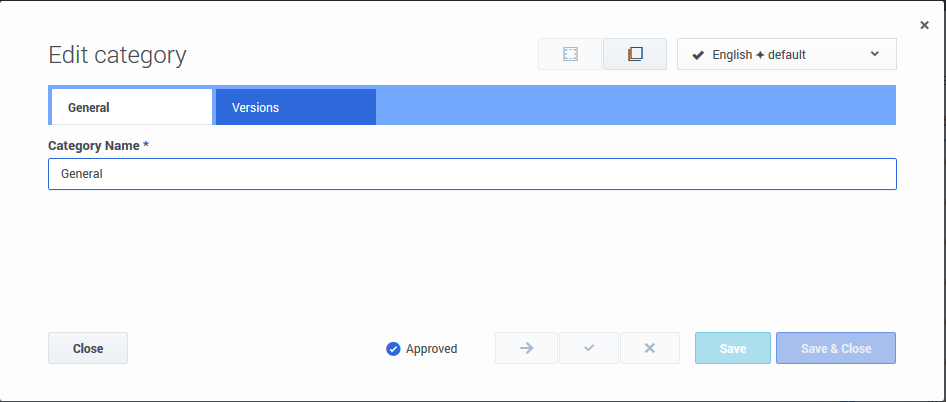Click the empty tab strip area right of Versions
Viewport: 946px width, 402px height.
pyautogui.click(x=635, y=107)
